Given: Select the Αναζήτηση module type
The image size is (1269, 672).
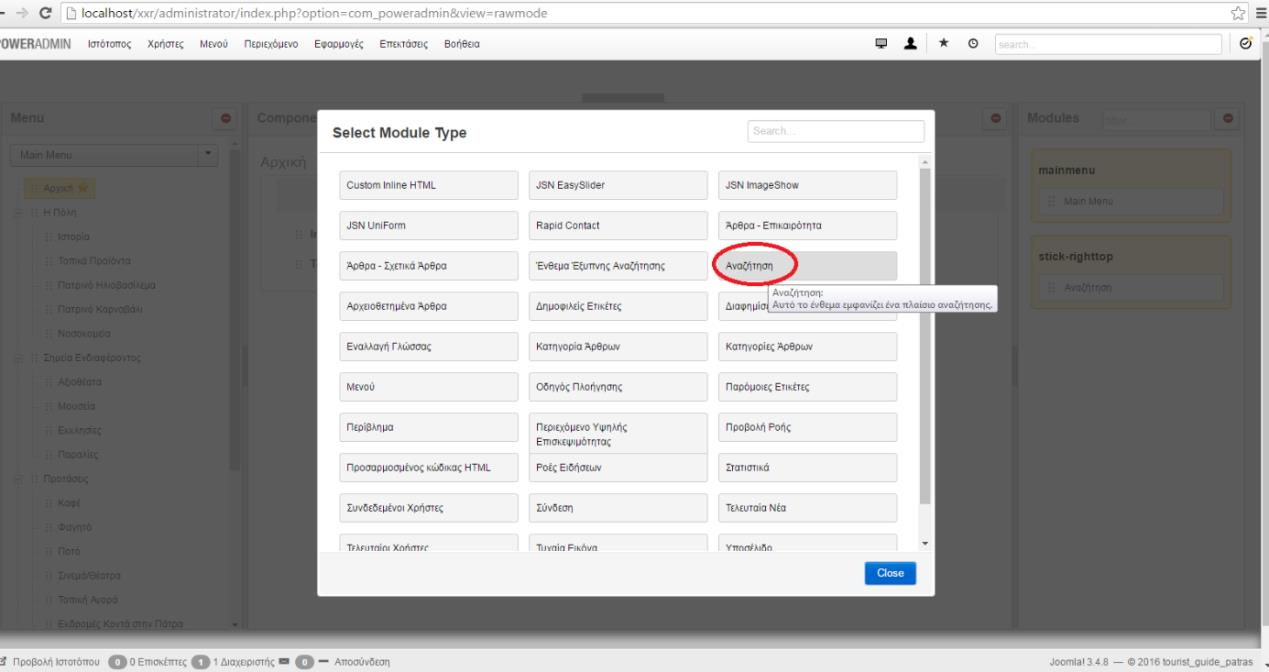Looking at the screenshot, I should [807, 266].
